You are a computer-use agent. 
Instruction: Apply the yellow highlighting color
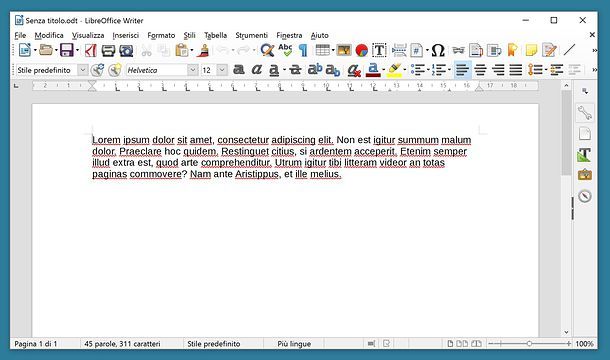[394, 70]
